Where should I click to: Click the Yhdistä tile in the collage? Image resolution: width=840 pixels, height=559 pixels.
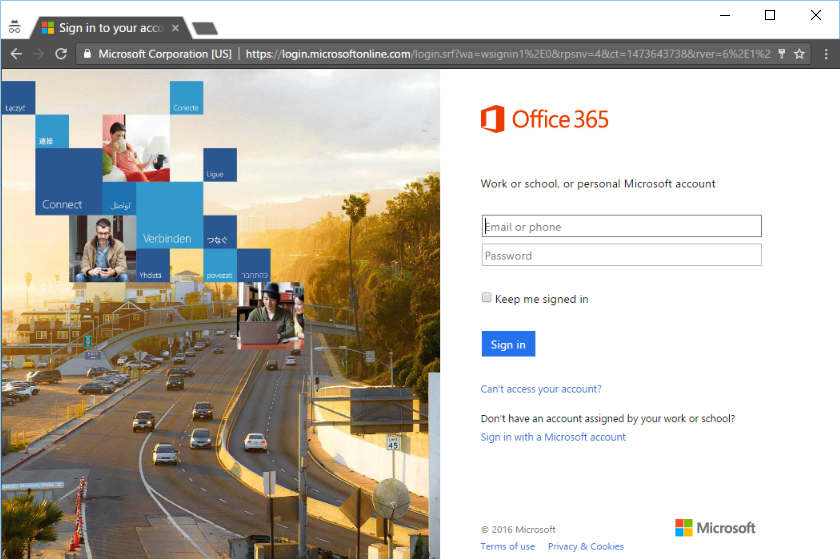tap(153, 265)
